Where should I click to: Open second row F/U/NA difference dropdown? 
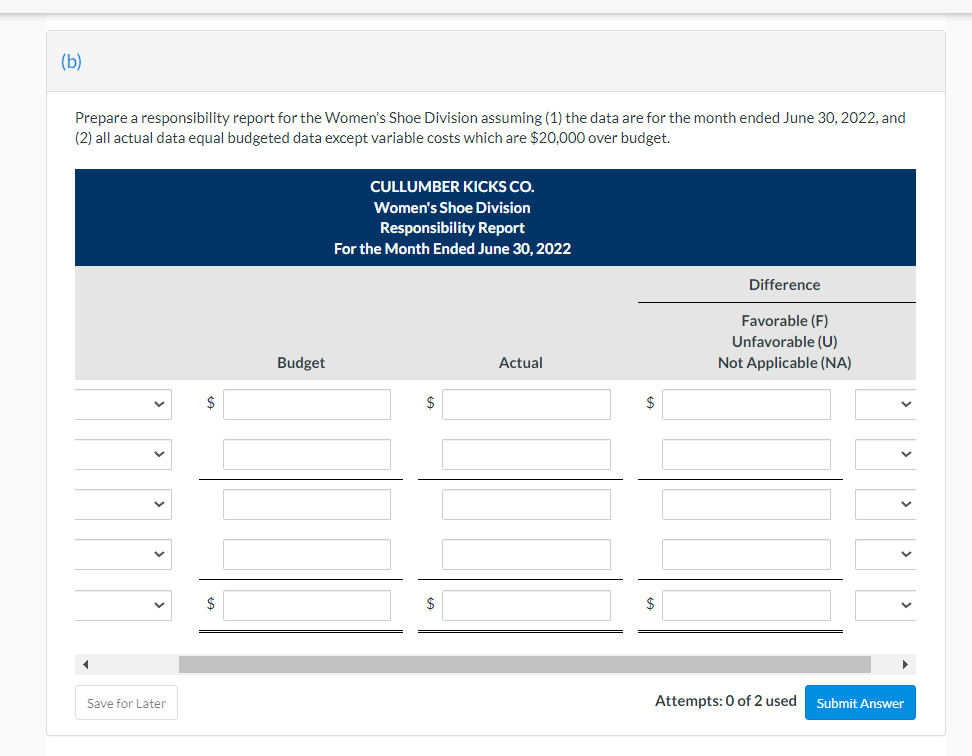point(885,454)
